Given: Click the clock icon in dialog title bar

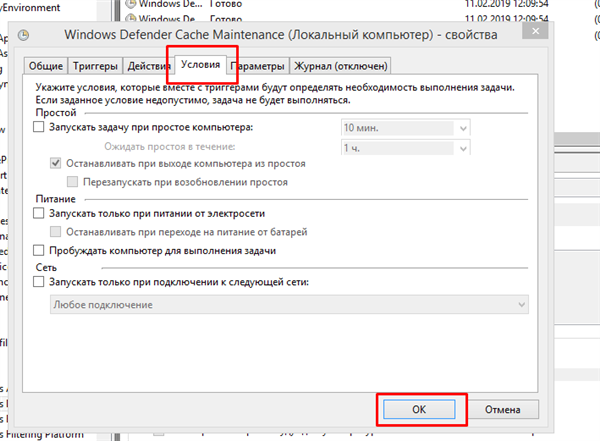Looking at the screenshot, I should click(x=24, y=35).
